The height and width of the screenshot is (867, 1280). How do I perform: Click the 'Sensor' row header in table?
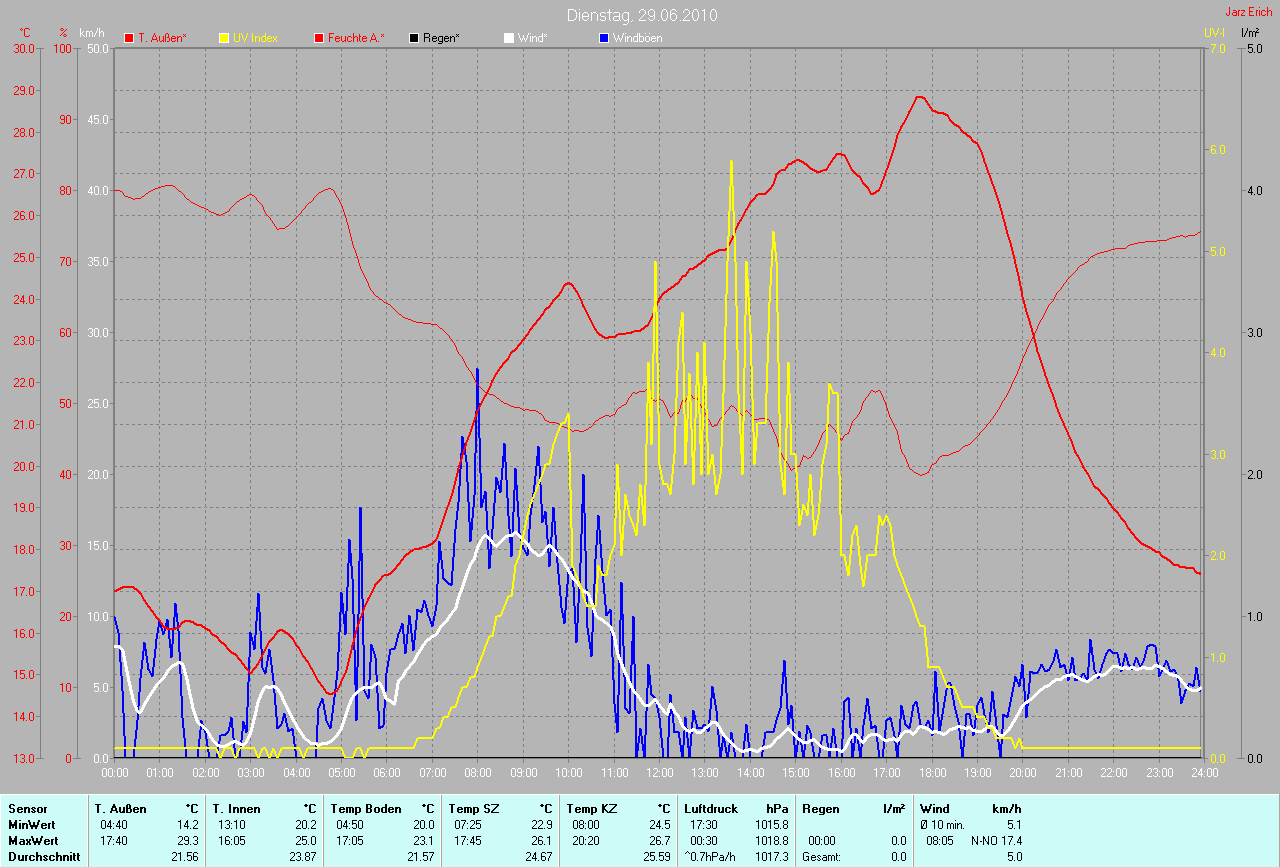(28, 808)
